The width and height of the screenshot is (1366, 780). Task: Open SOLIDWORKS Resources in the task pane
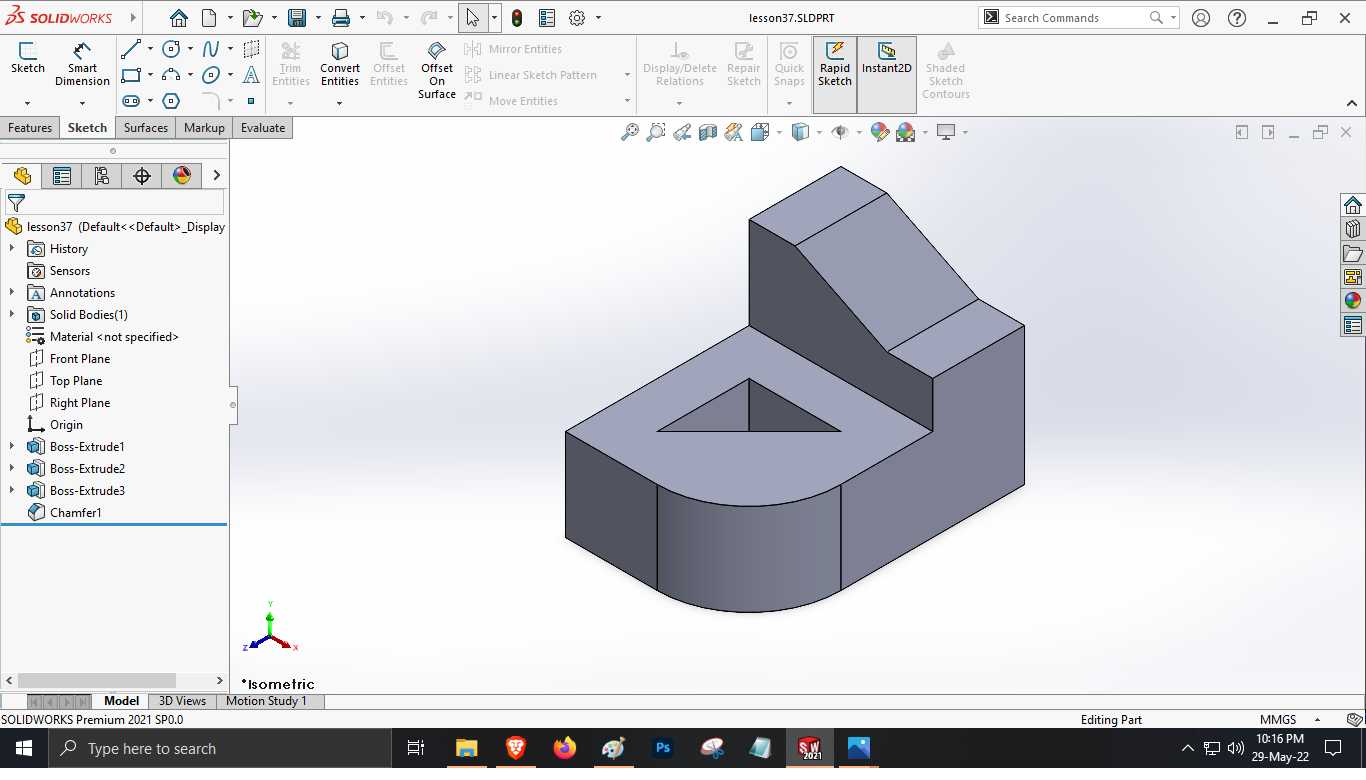[x=1353, y=205]
